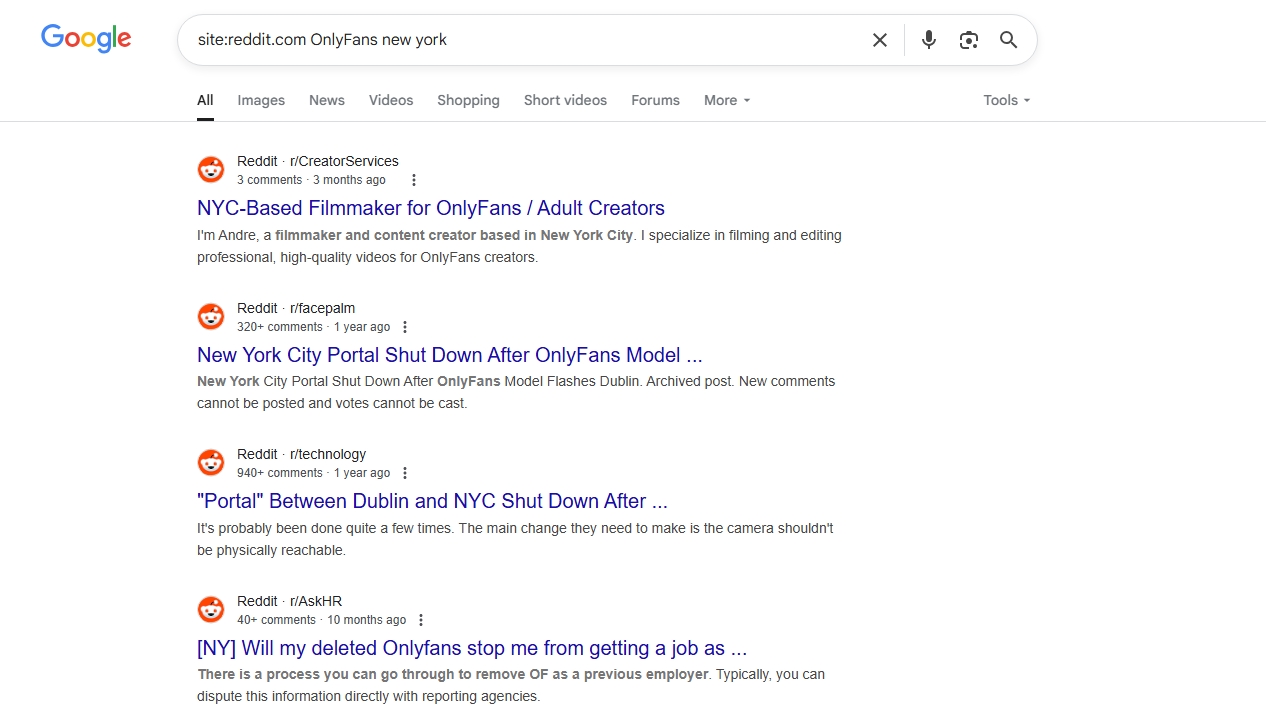Click snippet 'It's probably been done quite a few times'

pyautogui.click(x=515, y=539)
